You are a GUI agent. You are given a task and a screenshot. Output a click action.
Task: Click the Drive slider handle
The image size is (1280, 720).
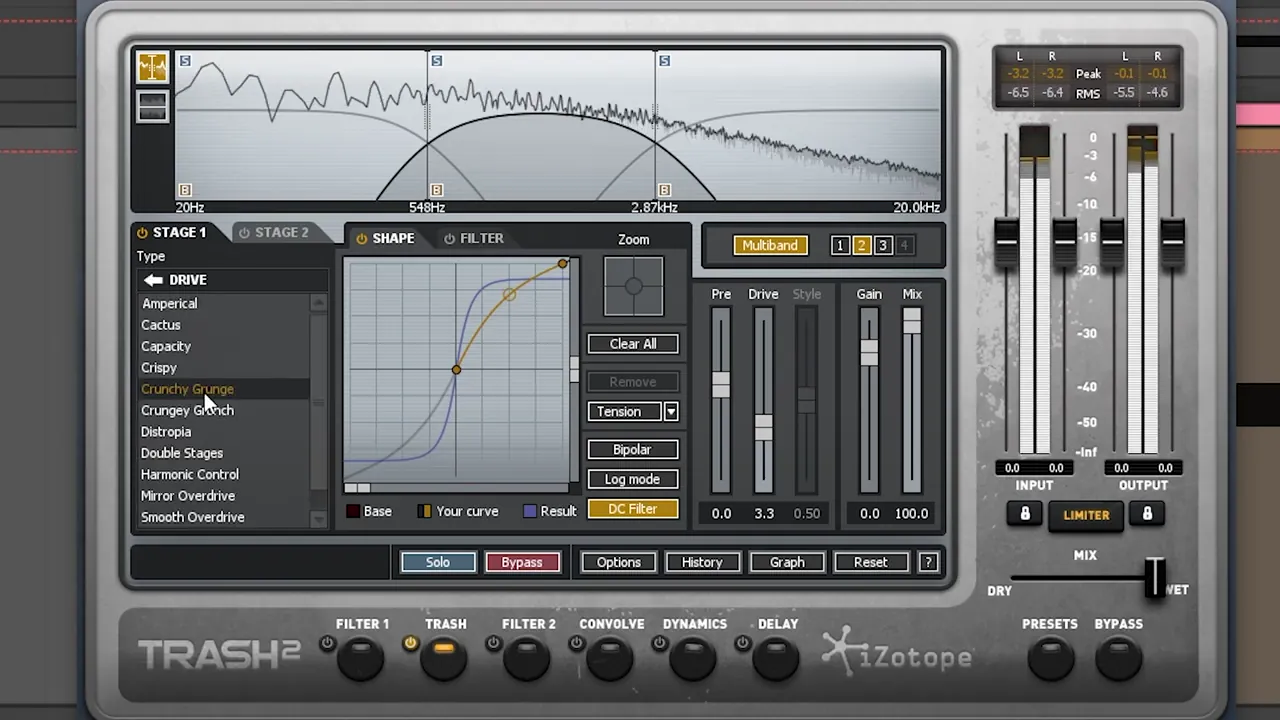tap(763, 427)
